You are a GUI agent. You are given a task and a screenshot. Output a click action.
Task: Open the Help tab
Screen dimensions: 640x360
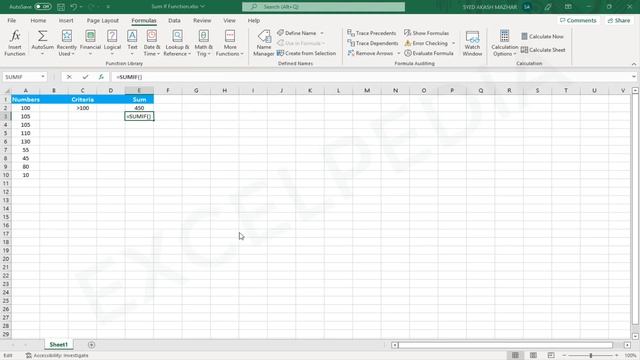[x=253, y=20]
